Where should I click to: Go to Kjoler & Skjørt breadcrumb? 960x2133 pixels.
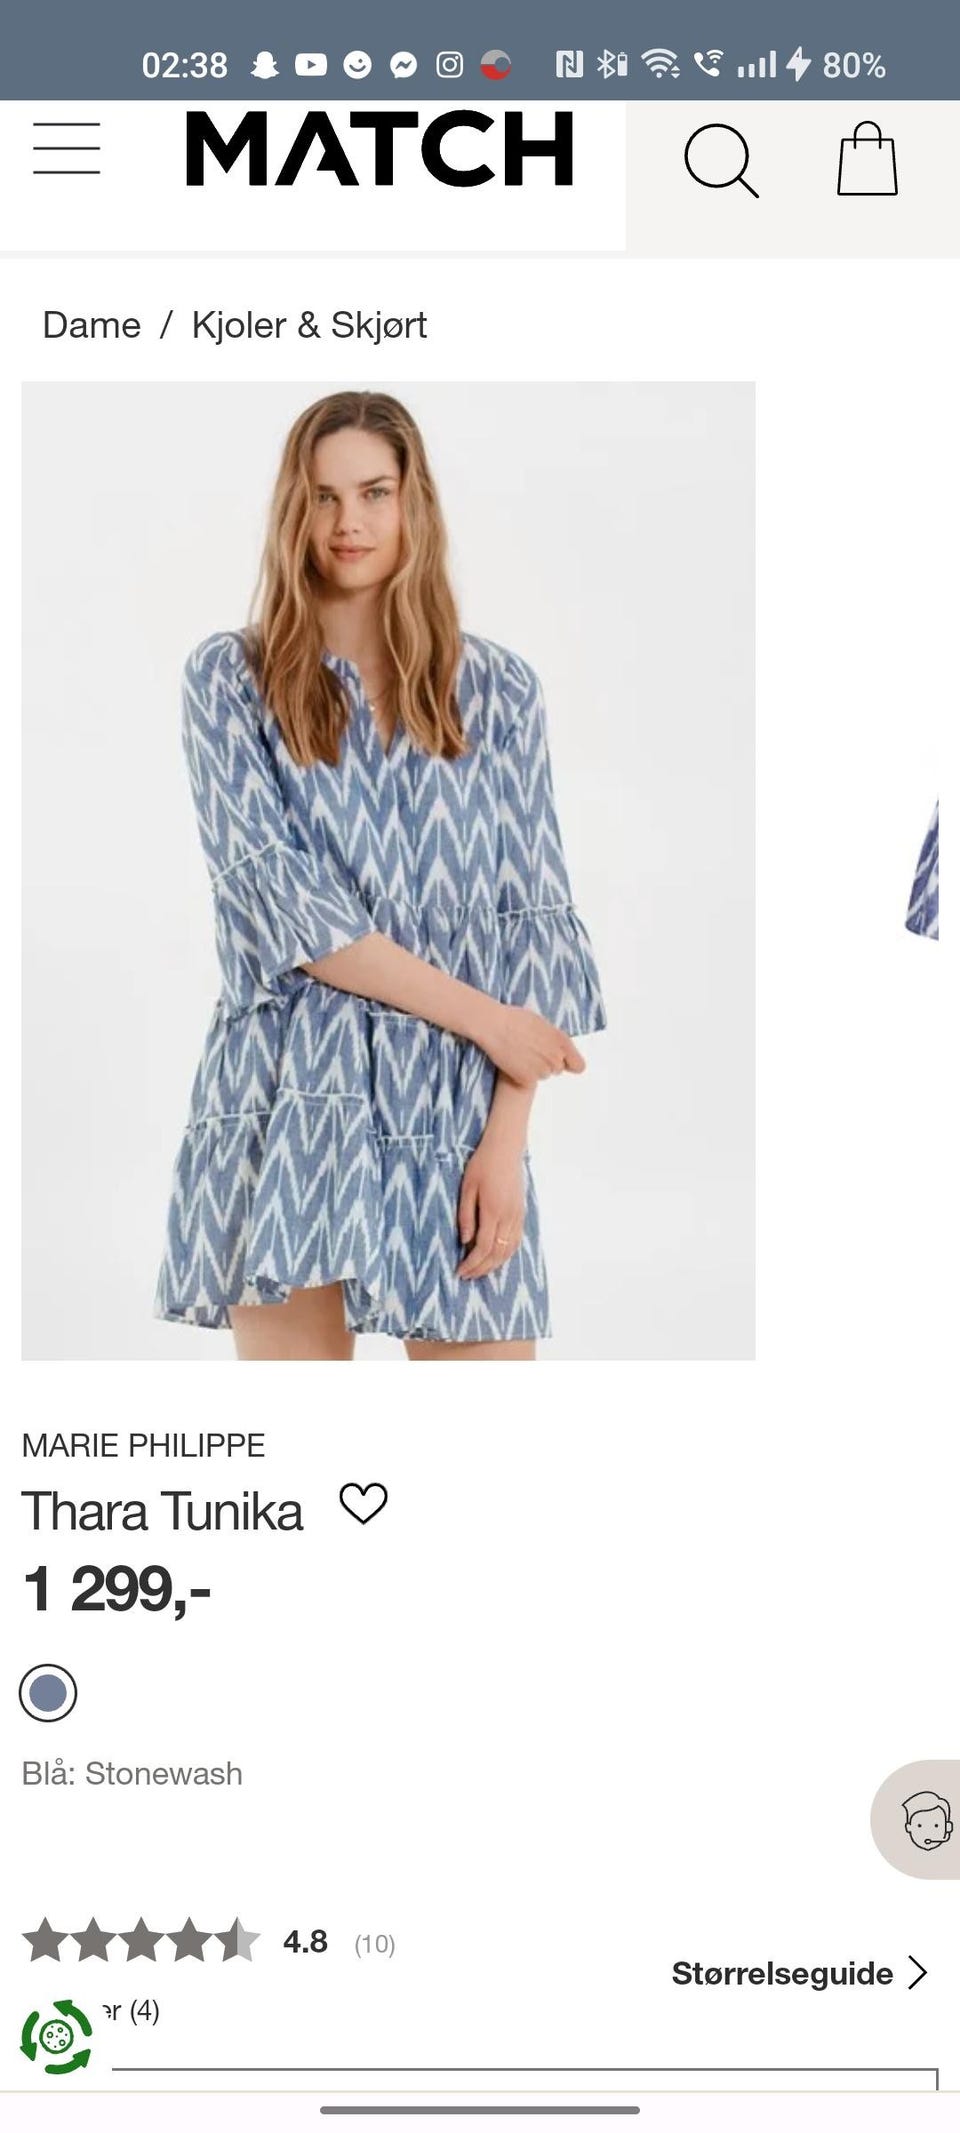[309, 325]
